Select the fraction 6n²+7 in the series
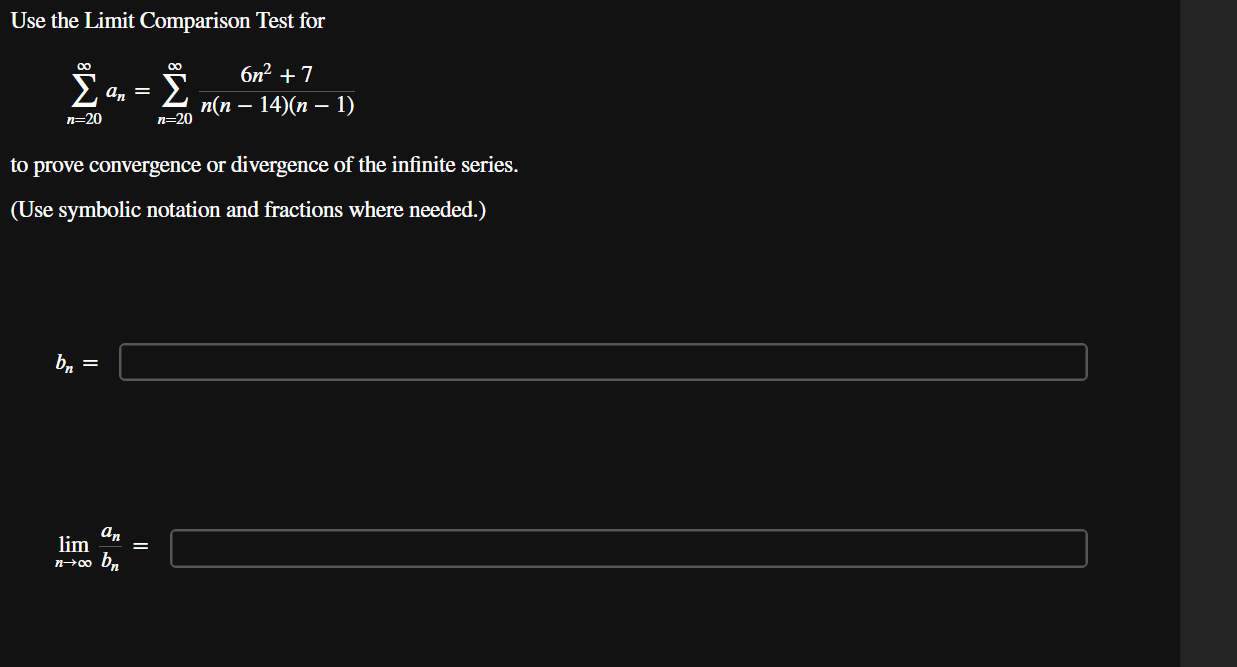Viewport: 1237px width, 667px height. click(x=276, y=73)
